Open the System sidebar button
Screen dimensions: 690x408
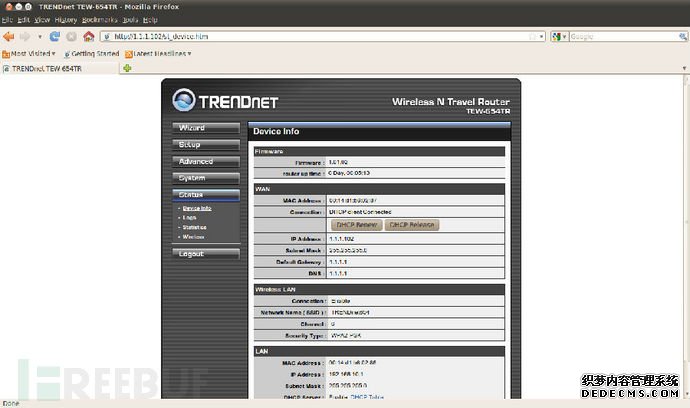(x=206, y=178)
